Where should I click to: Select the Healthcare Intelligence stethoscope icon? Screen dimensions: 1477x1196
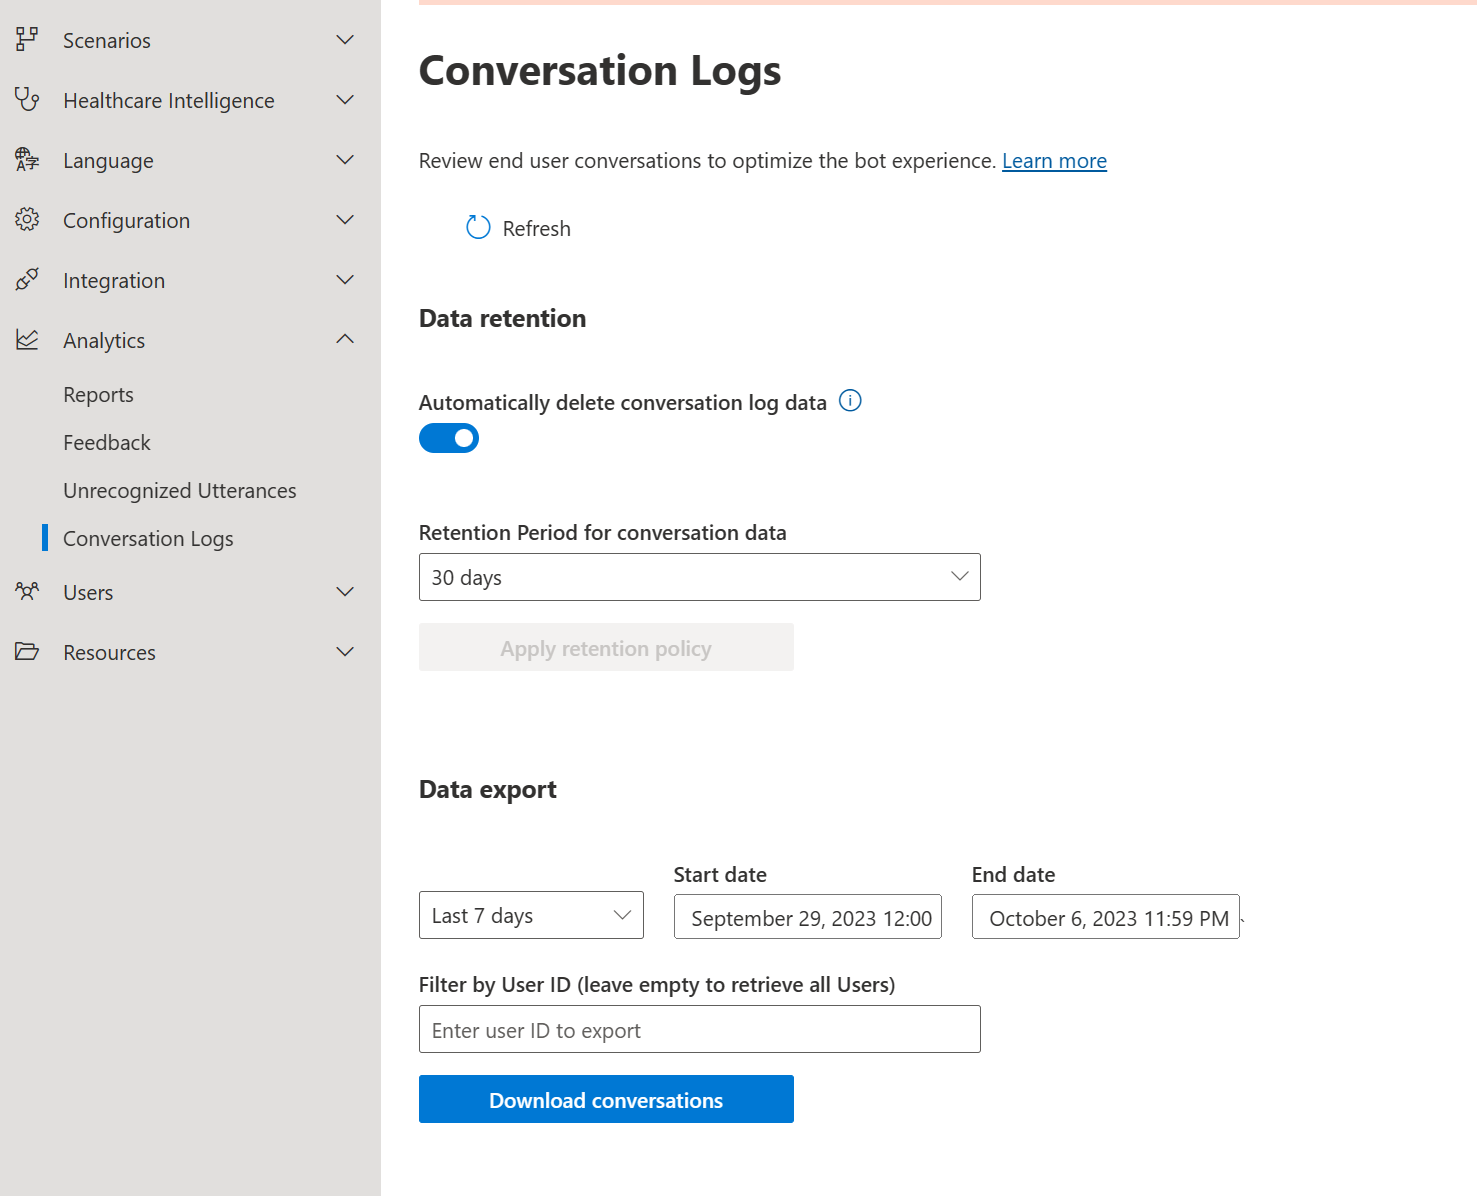click(27, 100)
